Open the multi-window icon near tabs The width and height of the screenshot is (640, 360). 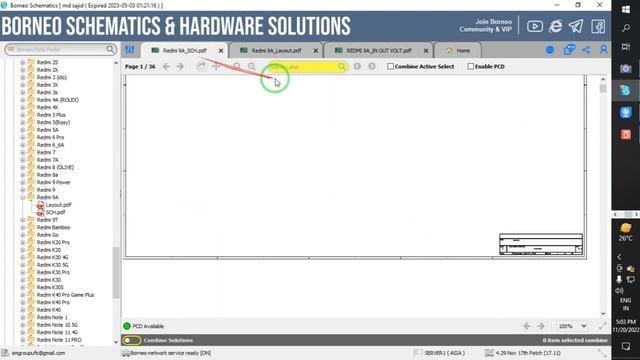point(569,50)
